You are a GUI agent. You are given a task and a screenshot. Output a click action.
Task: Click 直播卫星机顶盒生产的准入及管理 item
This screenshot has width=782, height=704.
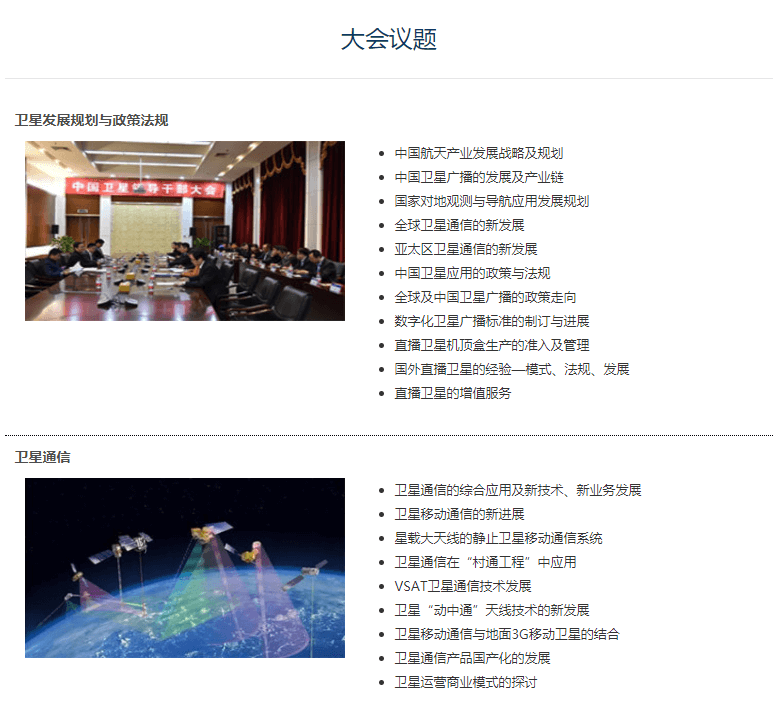492,345
